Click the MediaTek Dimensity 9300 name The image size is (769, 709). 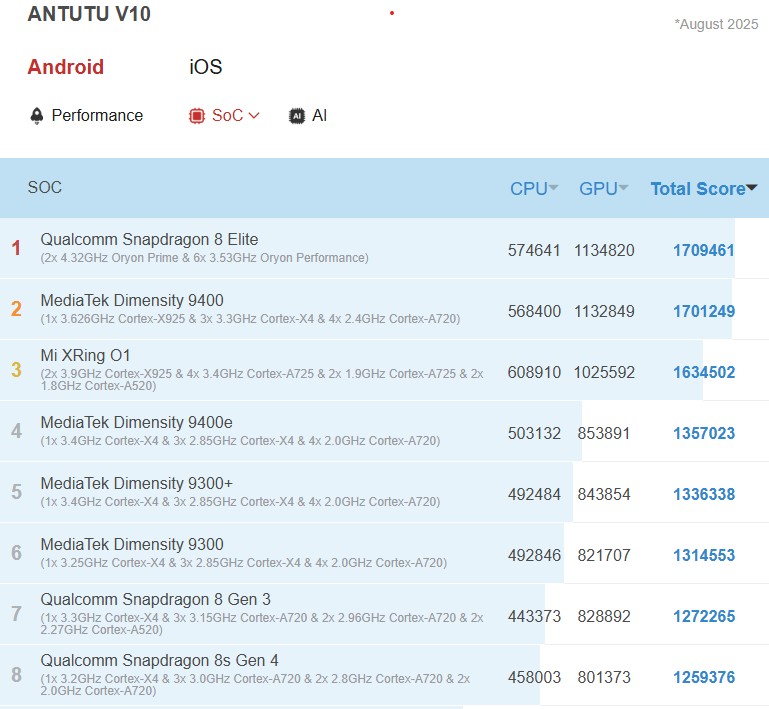(x=132, y=544)
